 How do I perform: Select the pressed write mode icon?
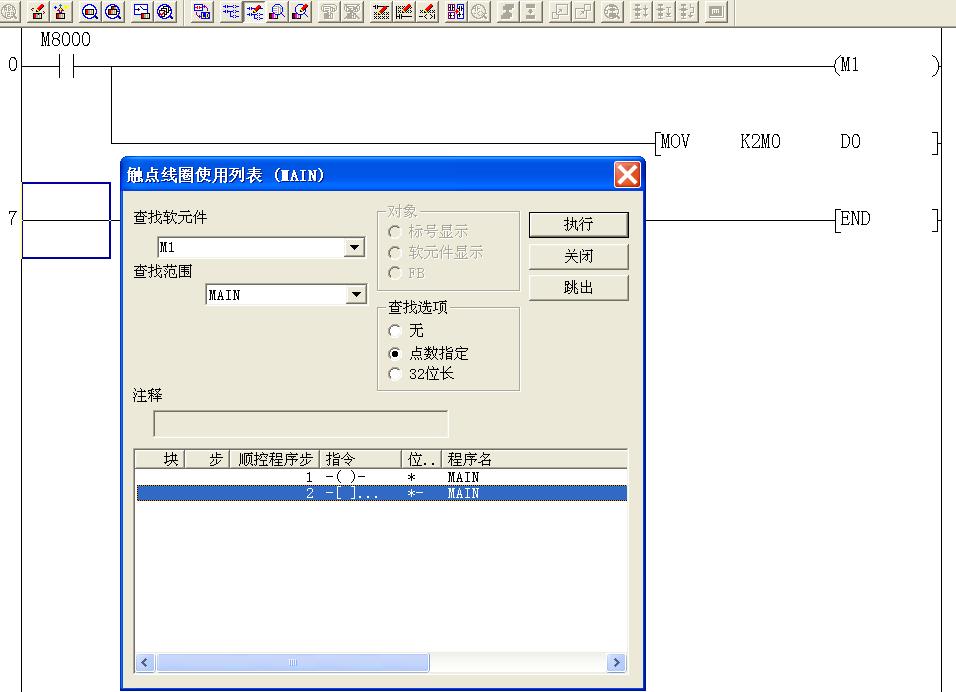point(254,12)
